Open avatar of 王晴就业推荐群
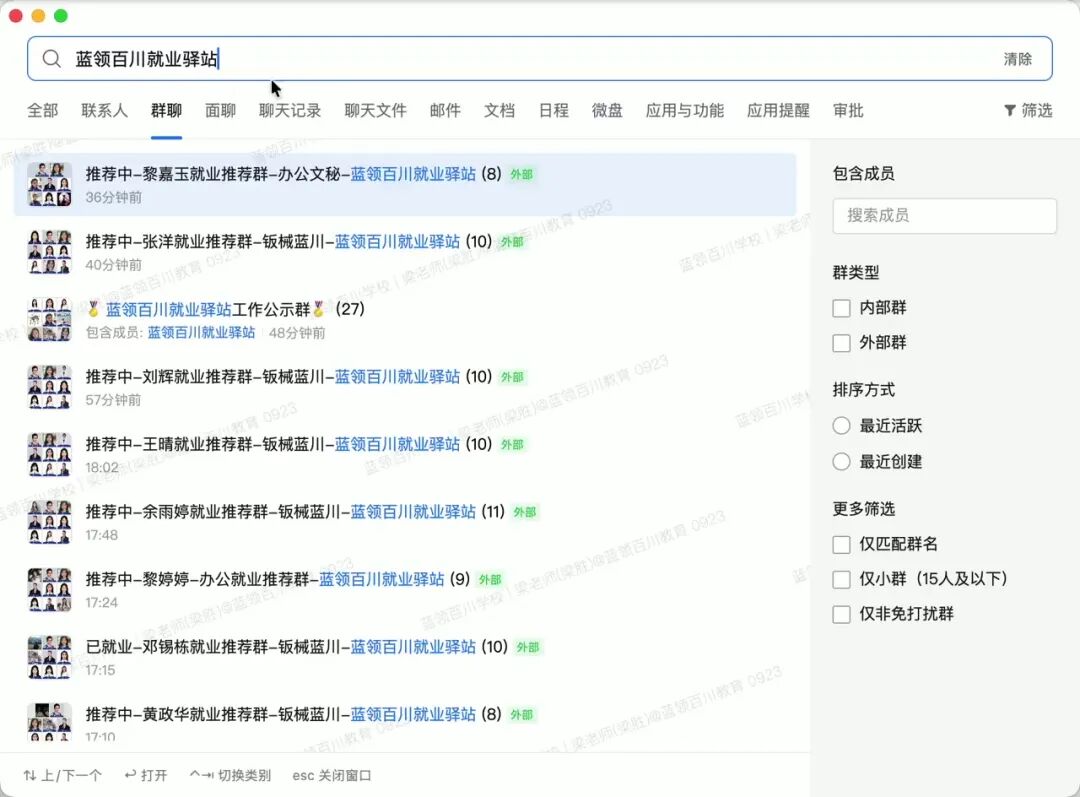Screen dimensions: 1080x797 coord(50,455)
